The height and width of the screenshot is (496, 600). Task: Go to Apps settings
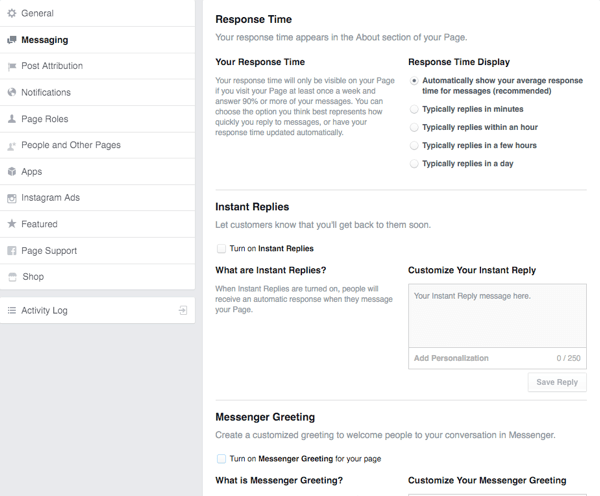pos(97,171)
